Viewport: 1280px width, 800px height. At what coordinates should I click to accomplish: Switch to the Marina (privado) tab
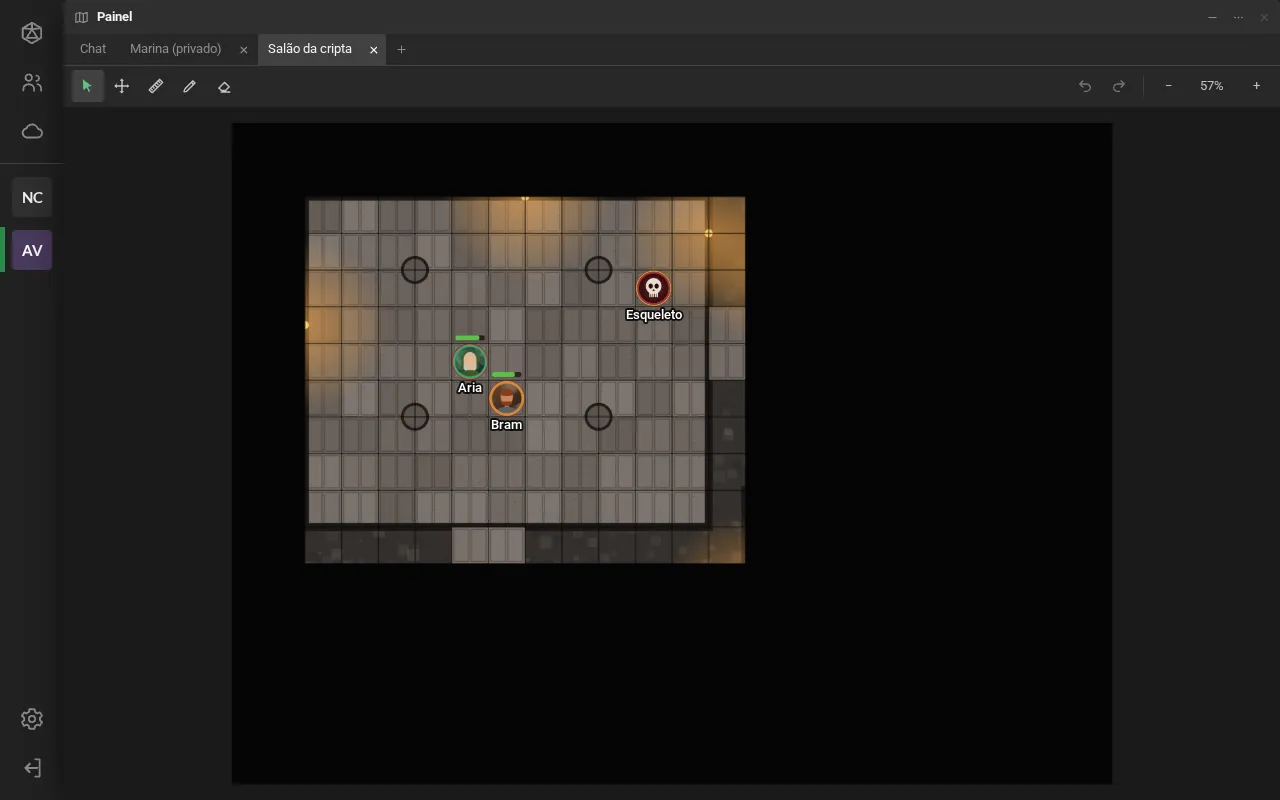tap(176, 49)
